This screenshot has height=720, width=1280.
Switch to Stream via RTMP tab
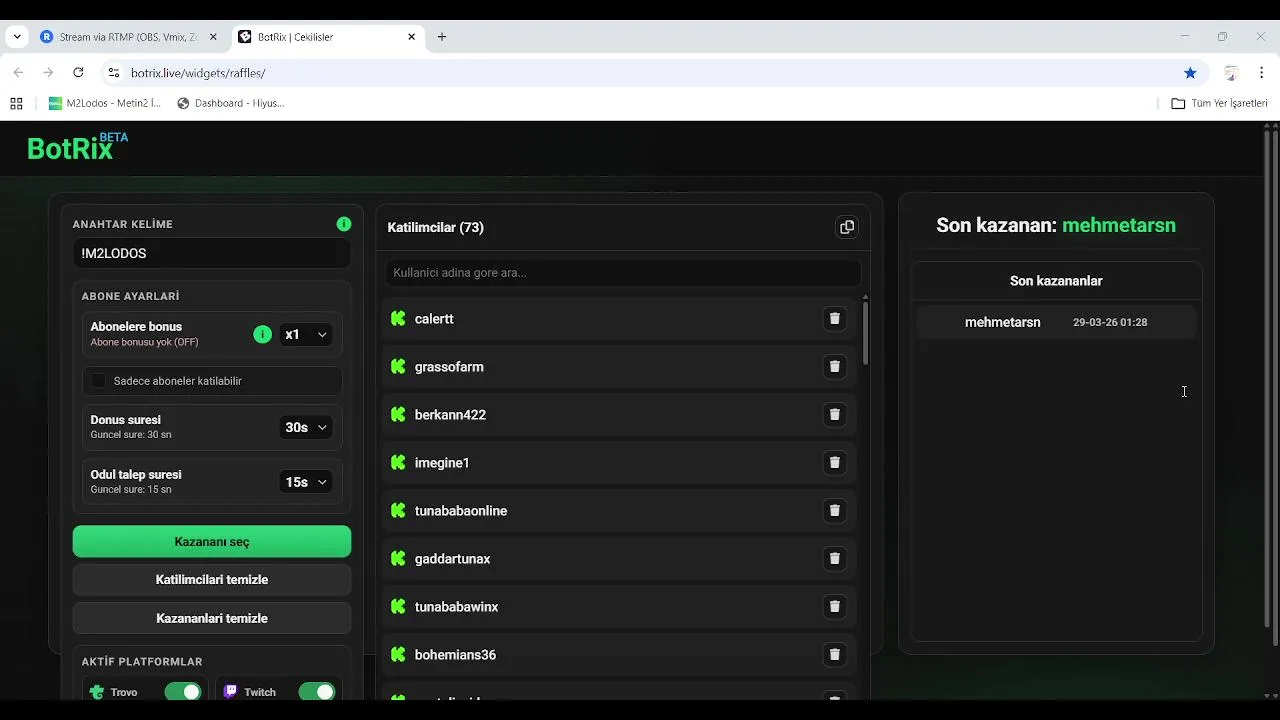click(x=130, y=37)
